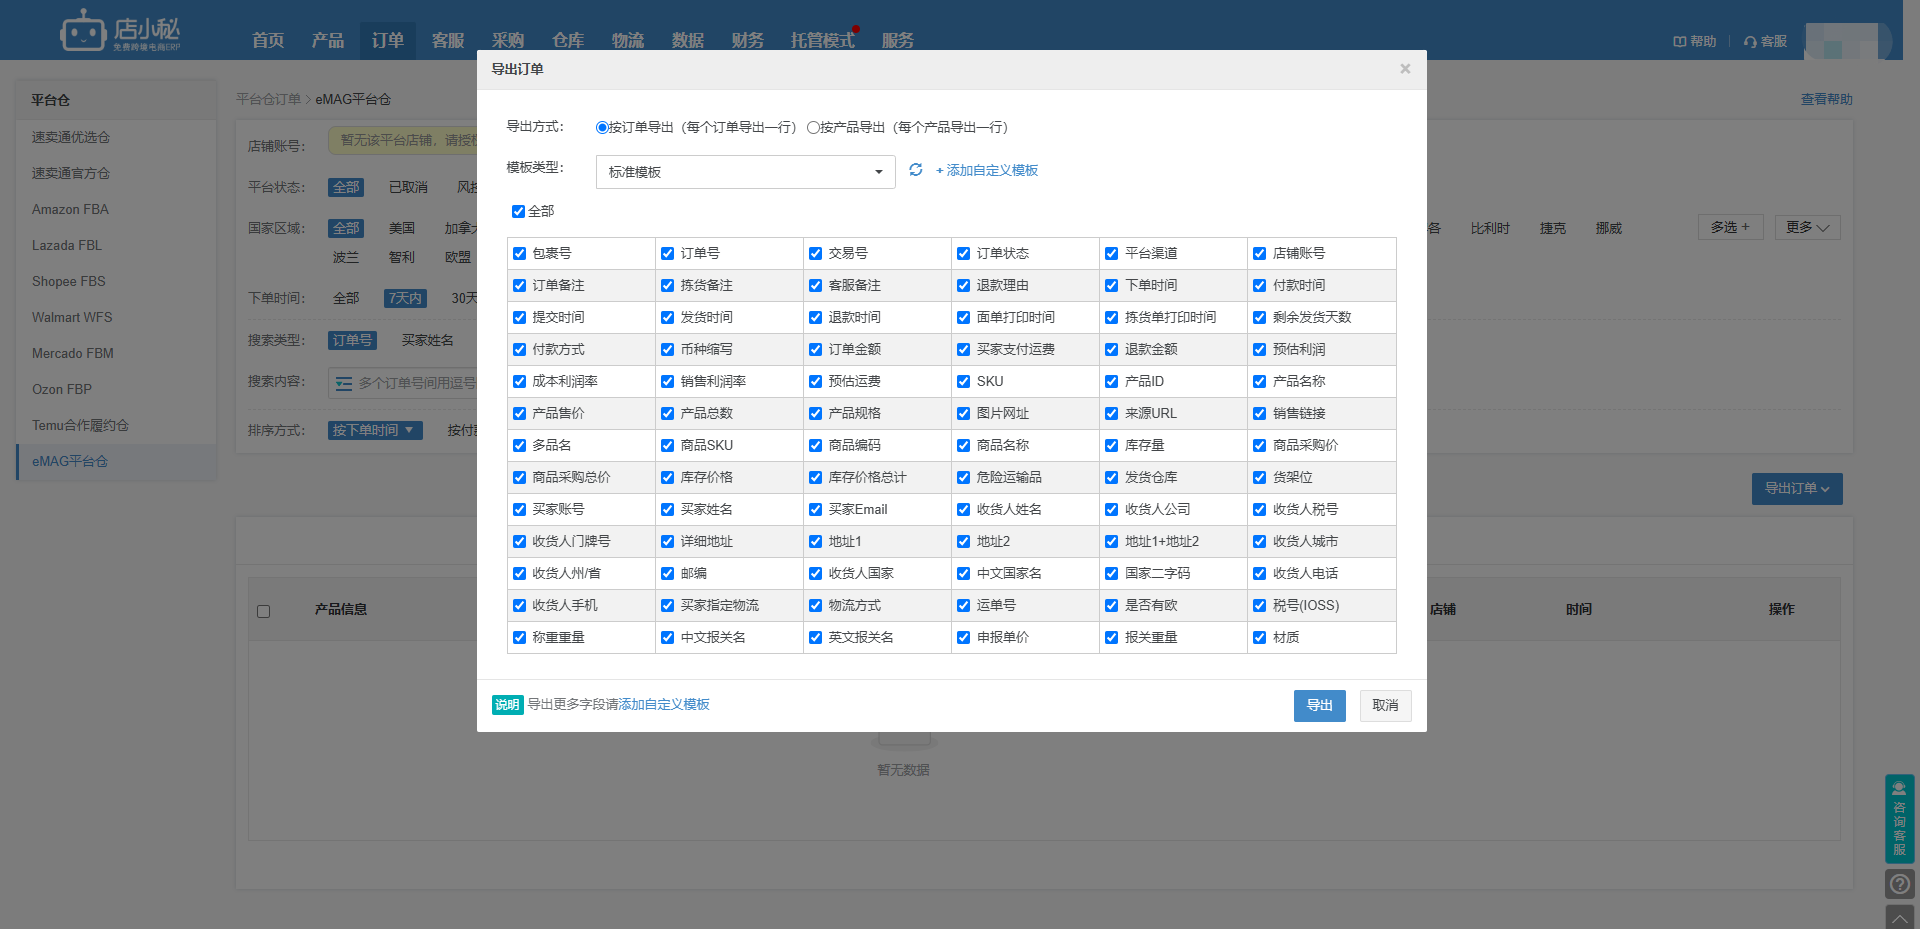Screen dimensions: 1920x929
Task: Open the 标准模板 template dropdown
Action: click(x=745, y=172)
